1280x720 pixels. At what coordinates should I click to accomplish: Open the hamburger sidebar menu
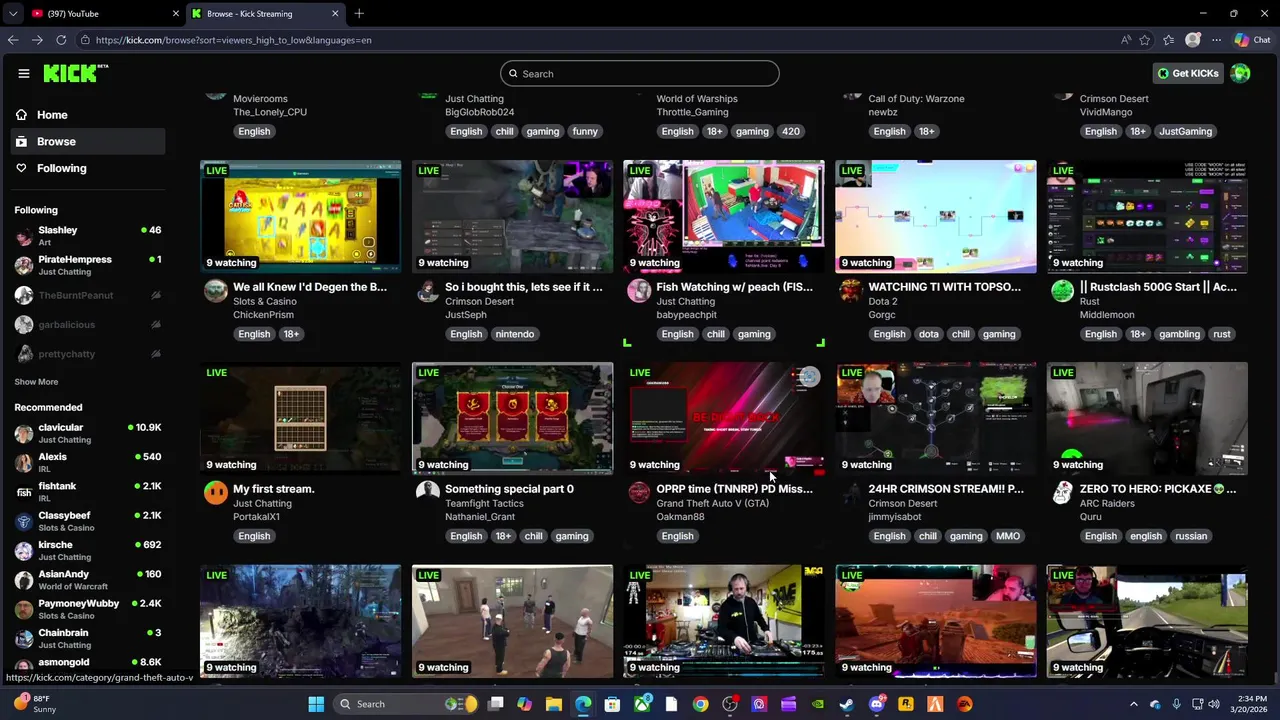click(24, 73)
